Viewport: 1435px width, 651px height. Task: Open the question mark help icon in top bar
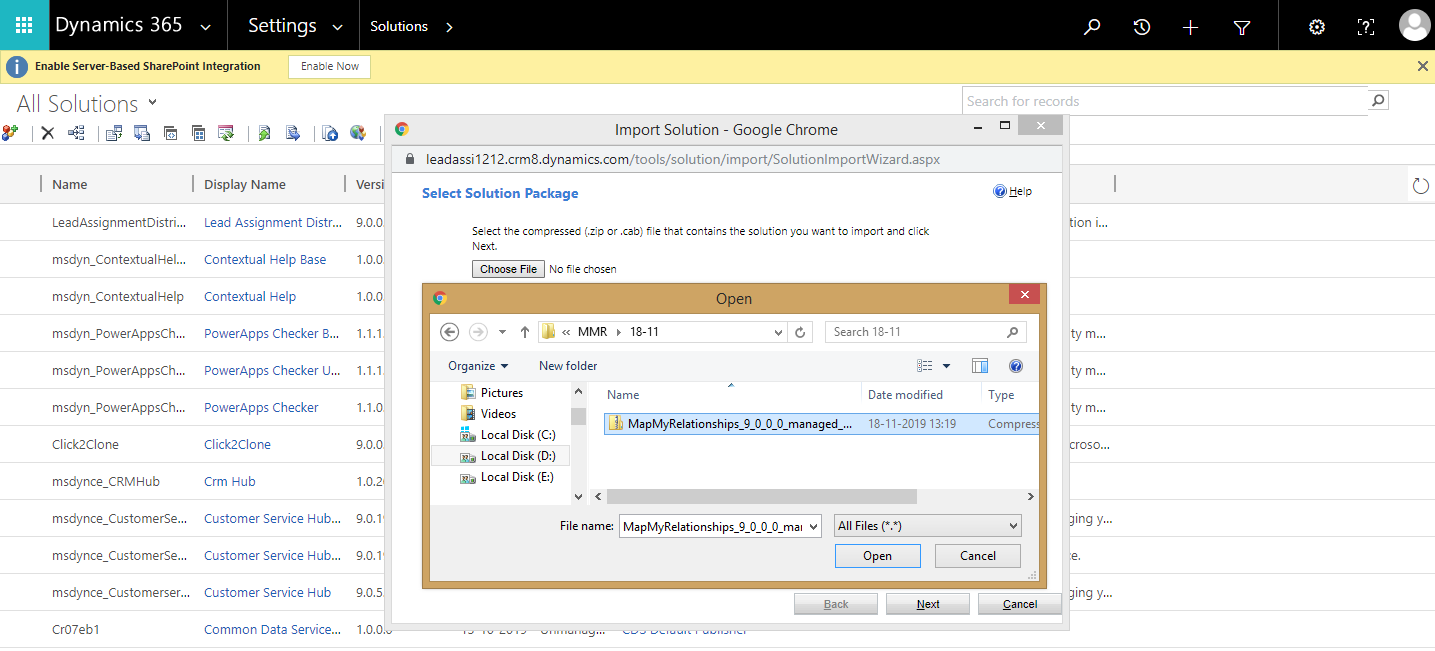tap(1364, 27)
